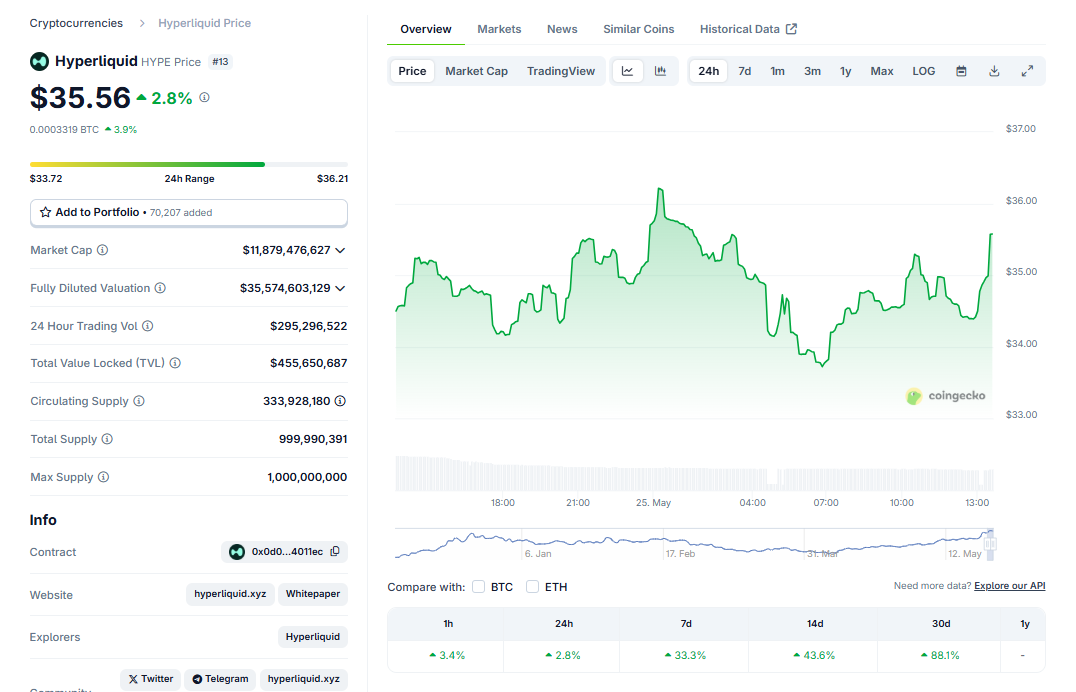Click the contract token logo icon
The width and height of the screenshot is (1076, 692).
point(237,552)
